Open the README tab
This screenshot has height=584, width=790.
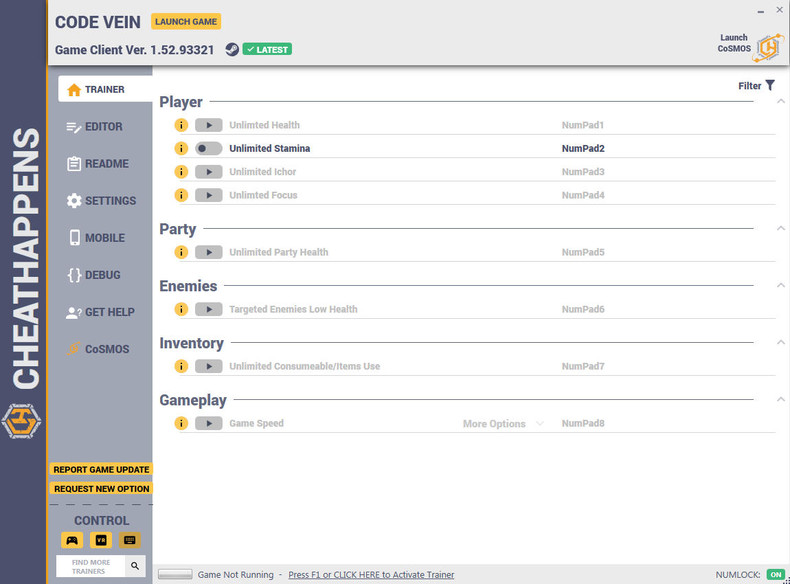click(x=100, y=164)
